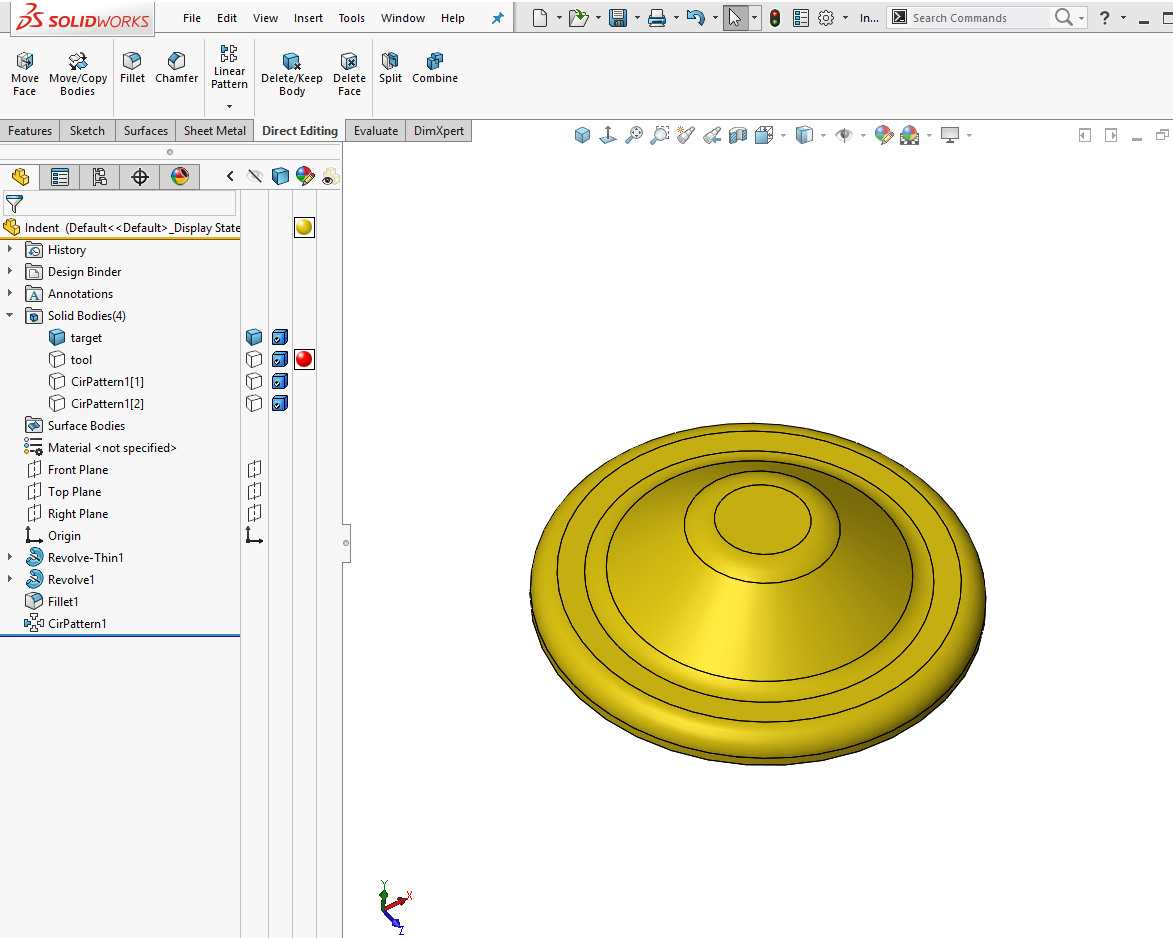1173x938 pixels.
Task: Open the Save dropdown arrow
Action: click(637, 18)
